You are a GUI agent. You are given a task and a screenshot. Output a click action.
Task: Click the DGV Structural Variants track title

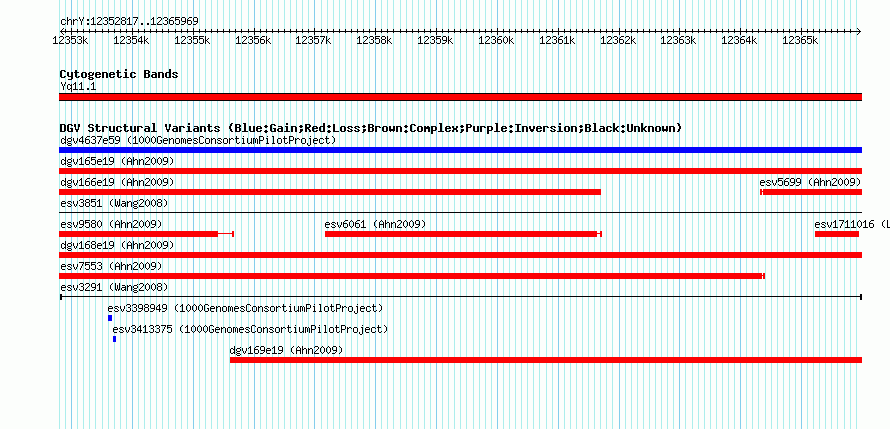[x=371, y=128]
